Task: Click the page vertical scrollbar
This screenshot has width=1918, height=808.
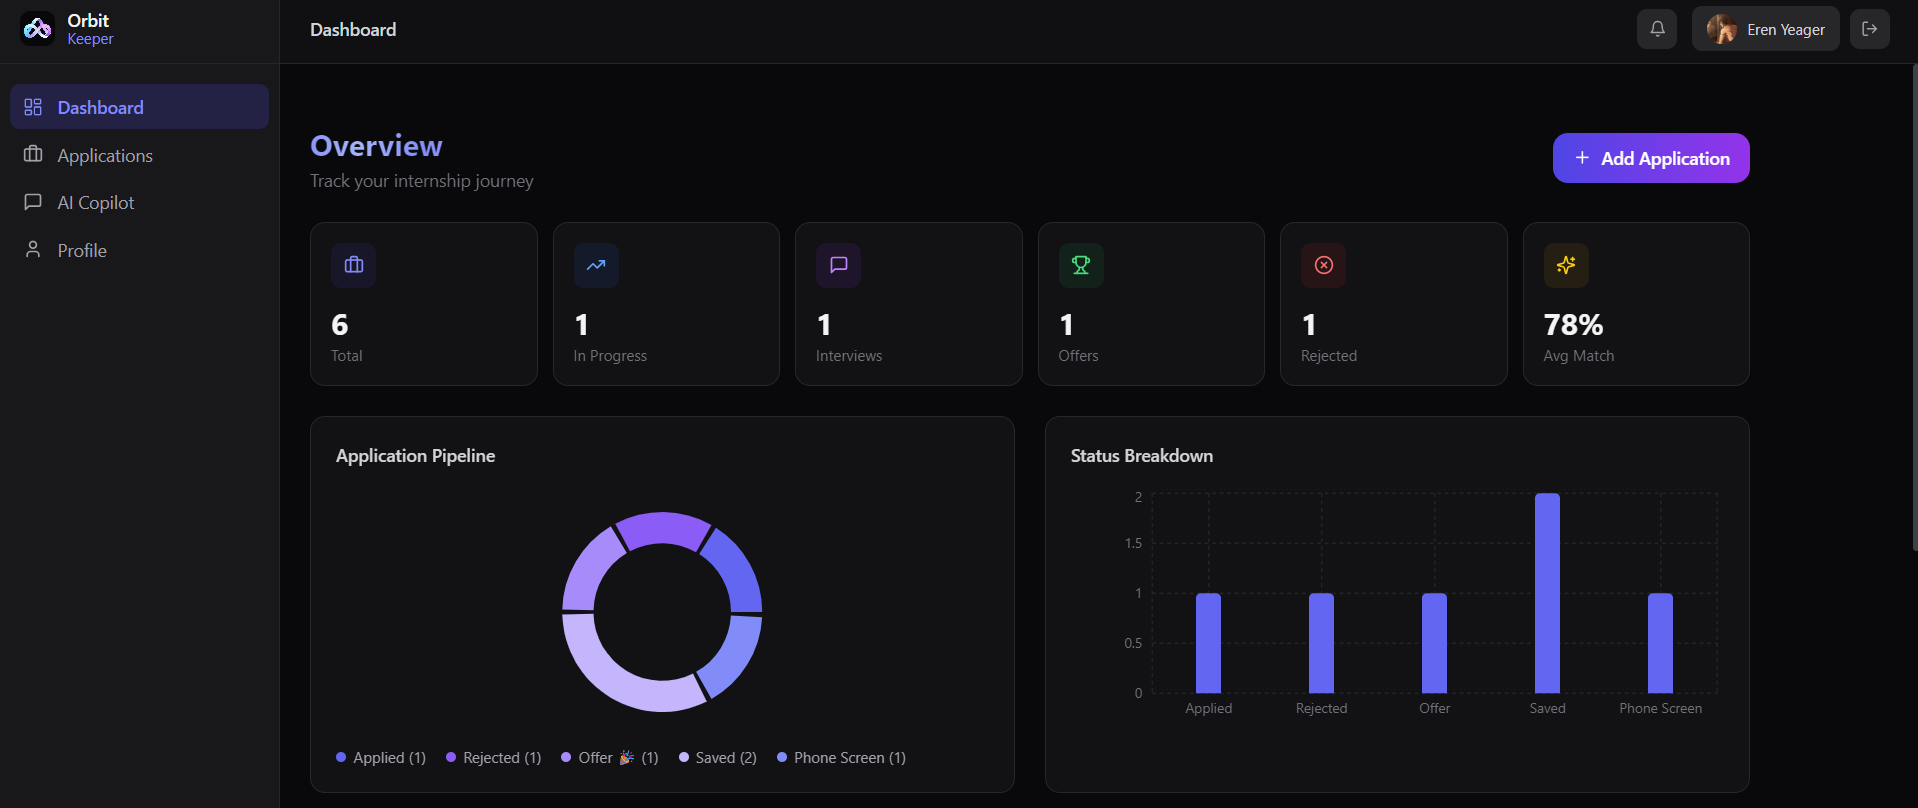Action: pos(1914,307)
